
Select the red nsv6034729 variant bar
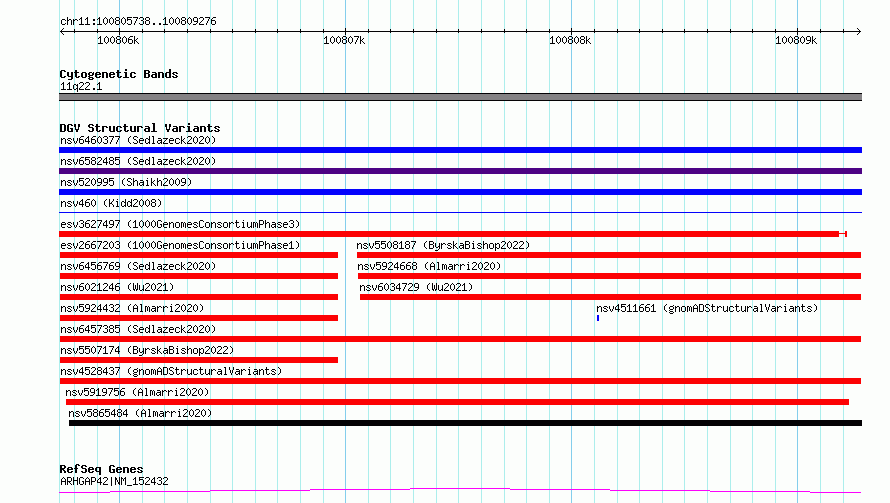(x=610, y=297)
